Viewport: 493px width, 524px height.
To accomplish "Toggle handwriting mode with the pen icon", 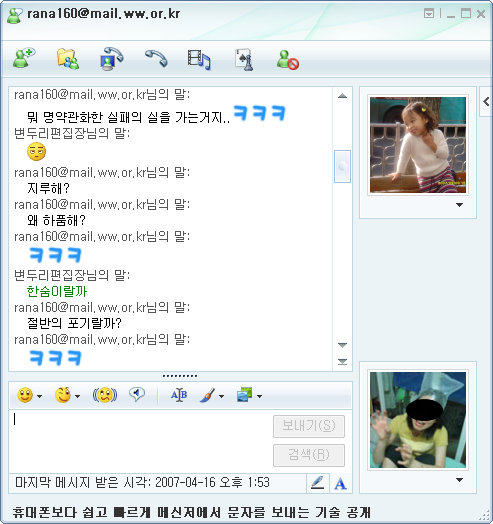I will [317, 483].
